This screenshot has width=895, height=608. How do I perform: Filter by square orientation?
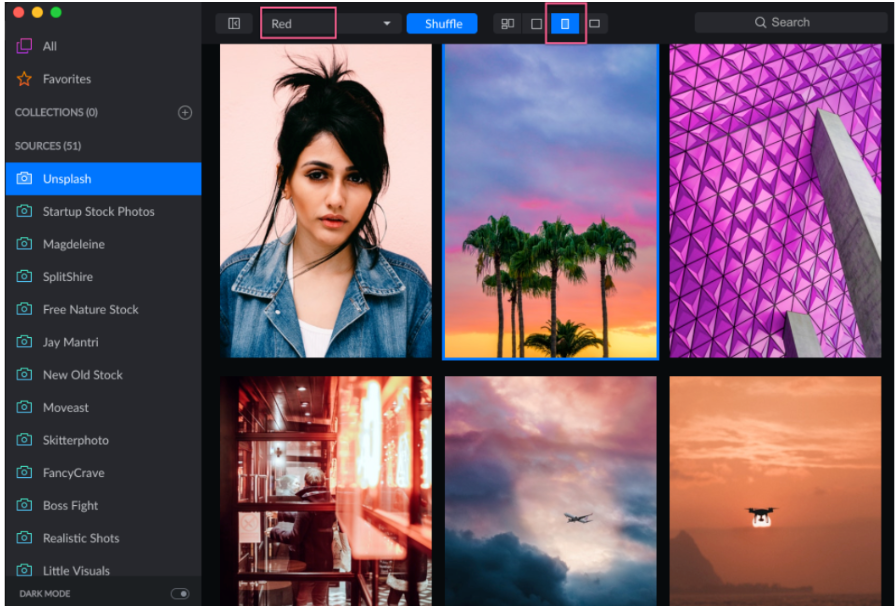click(x=536, y=24)
